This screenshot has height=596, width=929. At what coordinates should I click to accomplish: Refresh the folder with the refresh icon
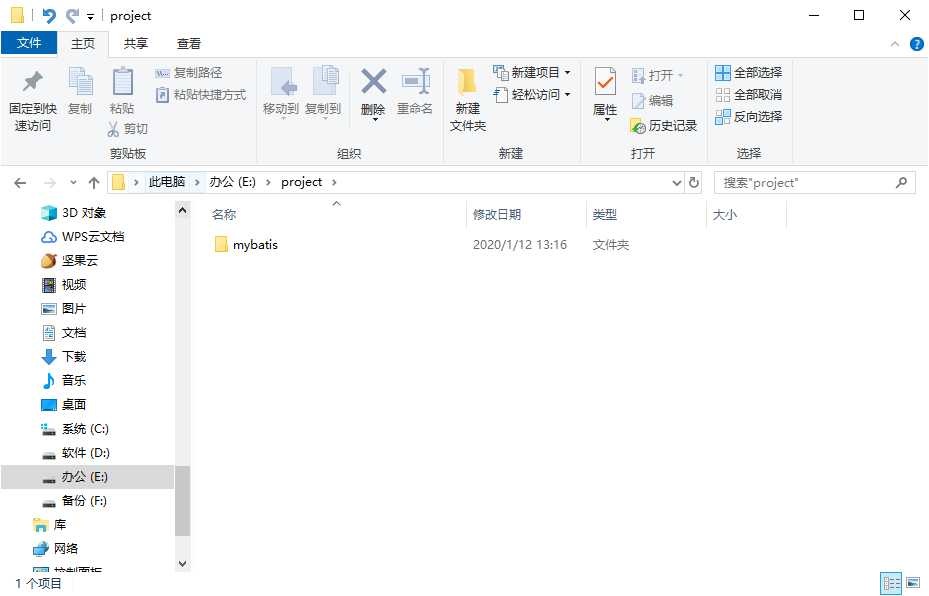(x=695, y=181)
